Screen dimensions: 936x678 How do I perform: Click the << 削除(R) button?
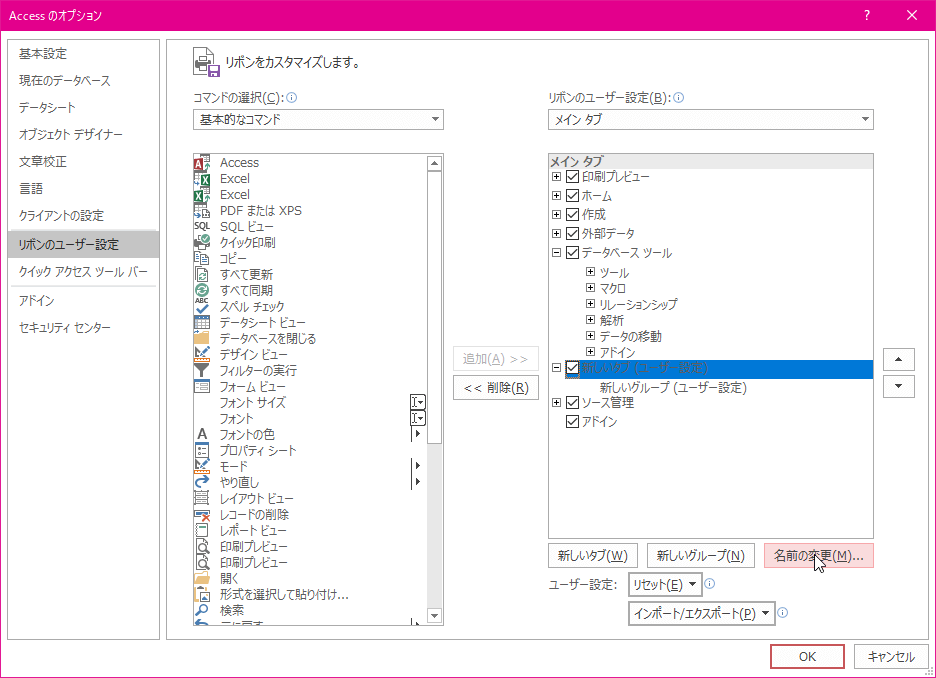496,388
